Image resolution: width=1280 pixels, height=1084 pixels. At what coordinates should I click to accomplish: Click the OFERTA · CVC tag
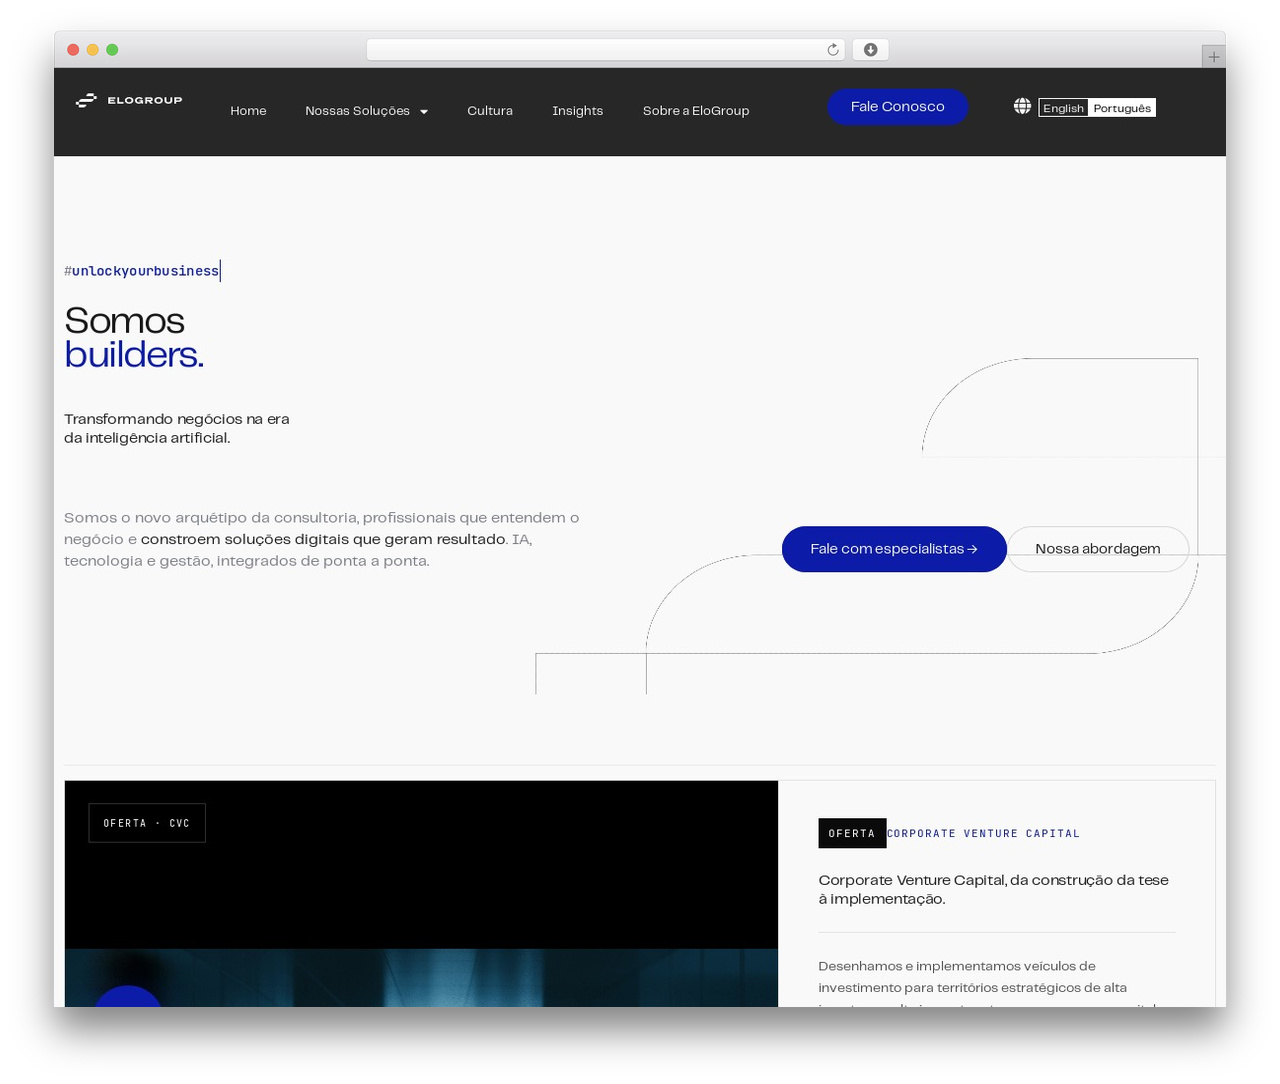(x=147, y=823)
